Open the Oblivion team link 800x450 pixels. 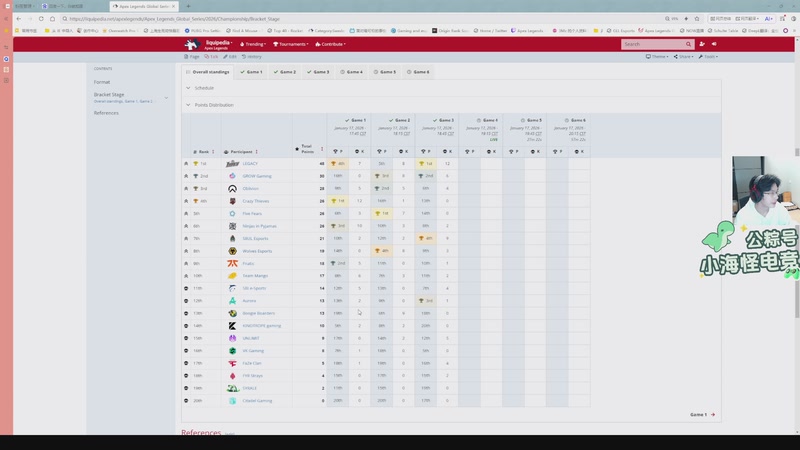pyautogui.click(x=251, y=189)
